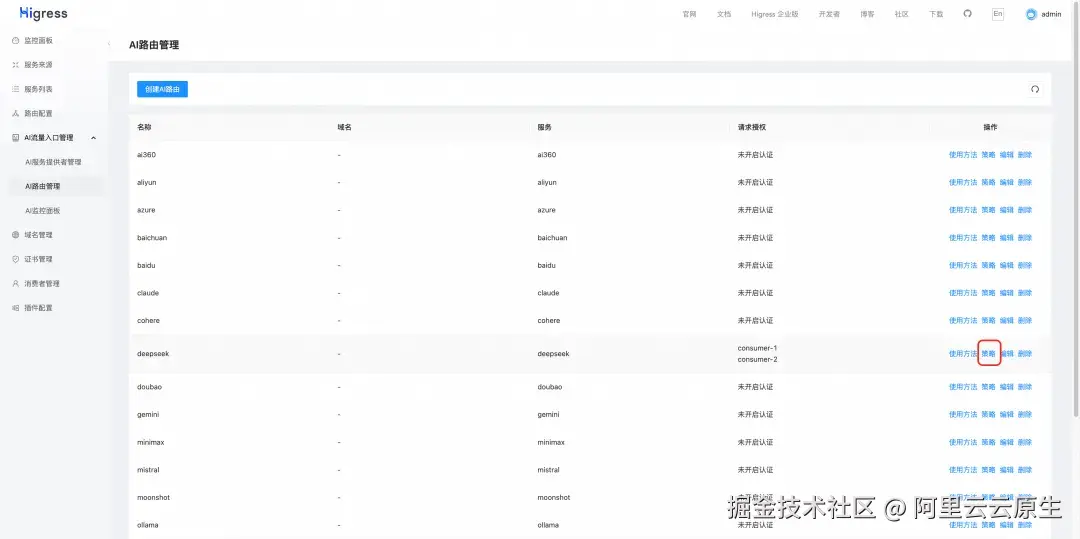
Task: Delete the ai360 route
Action: click(1025, 155)
